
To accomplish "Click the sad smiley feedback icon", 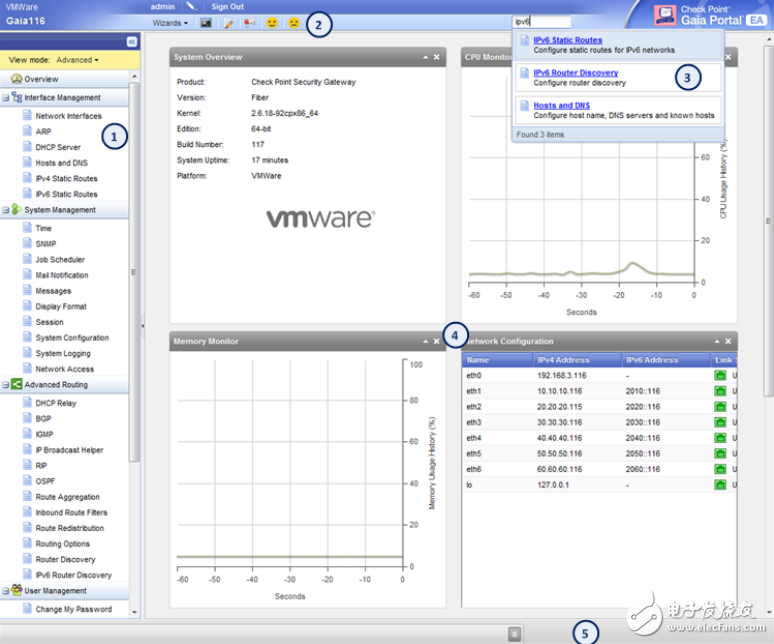I will 294,22.
